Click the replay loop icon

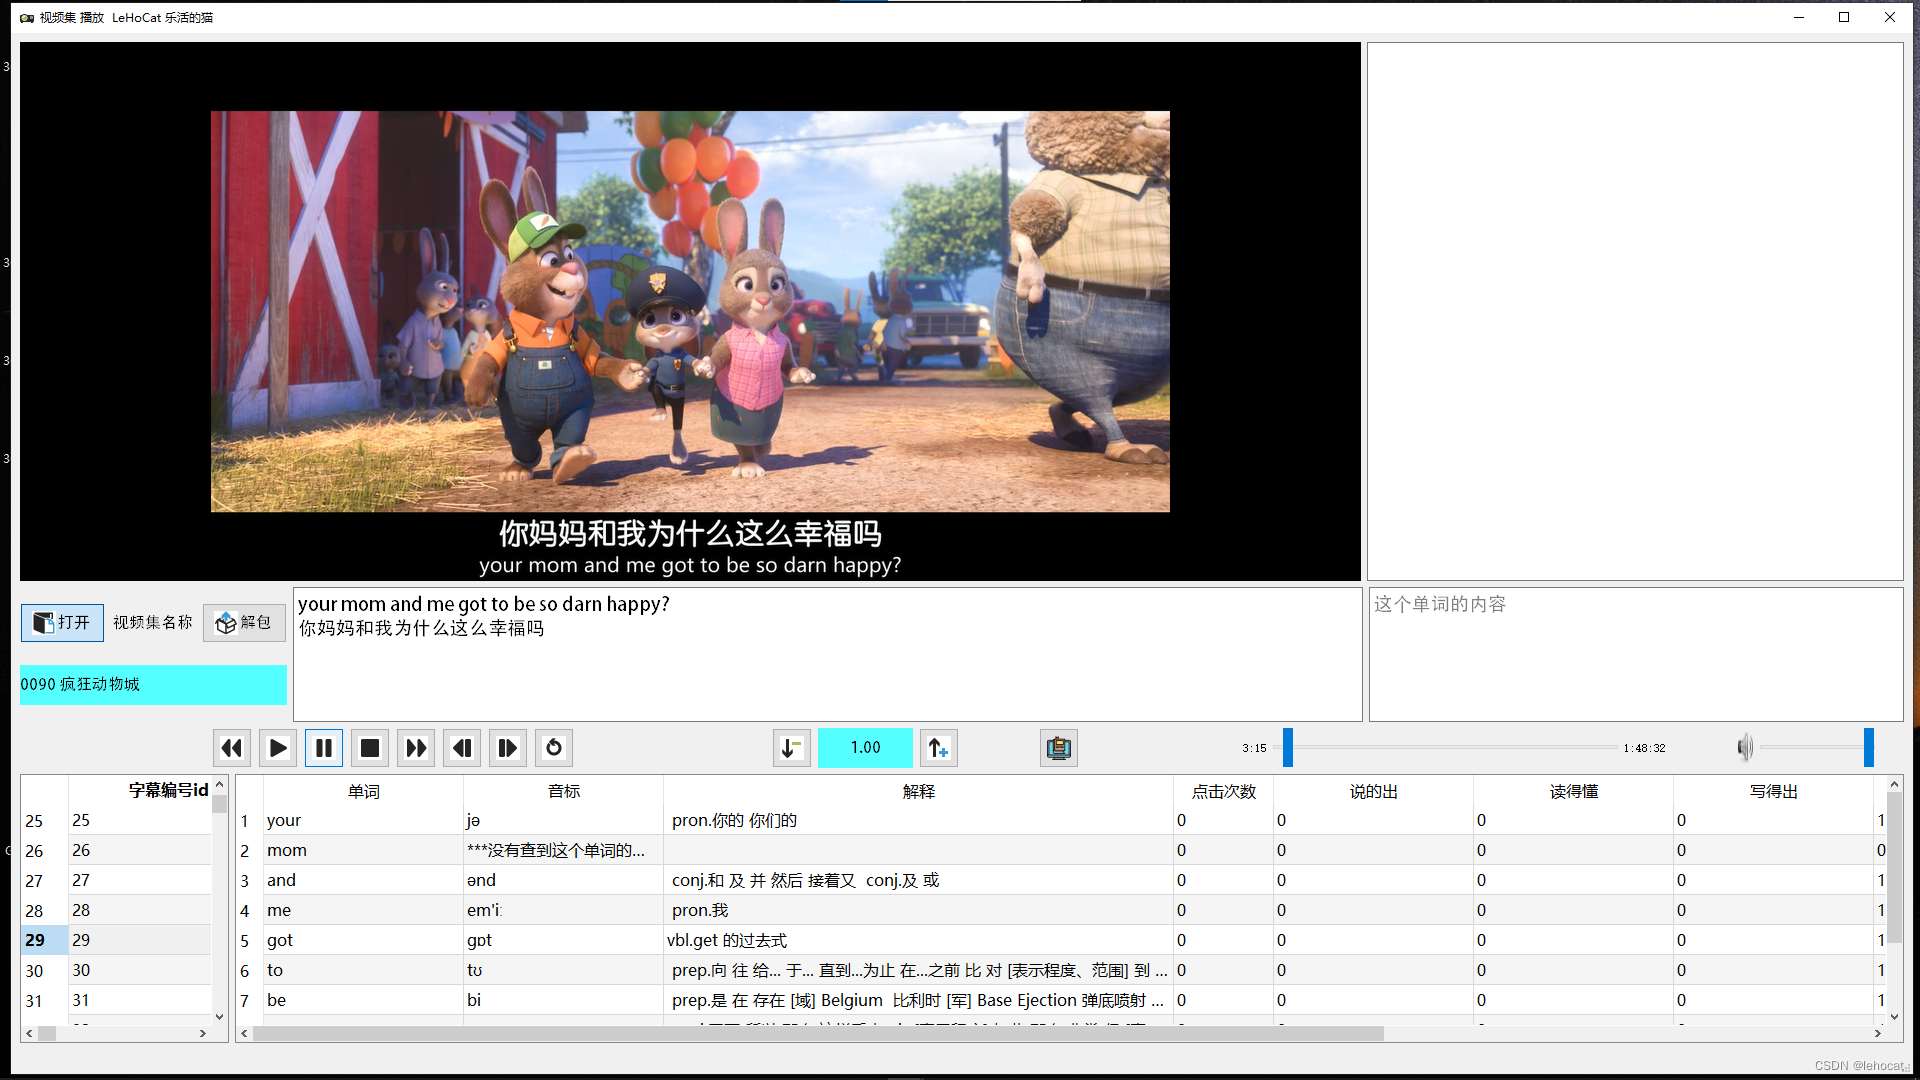tap(554, 748)
